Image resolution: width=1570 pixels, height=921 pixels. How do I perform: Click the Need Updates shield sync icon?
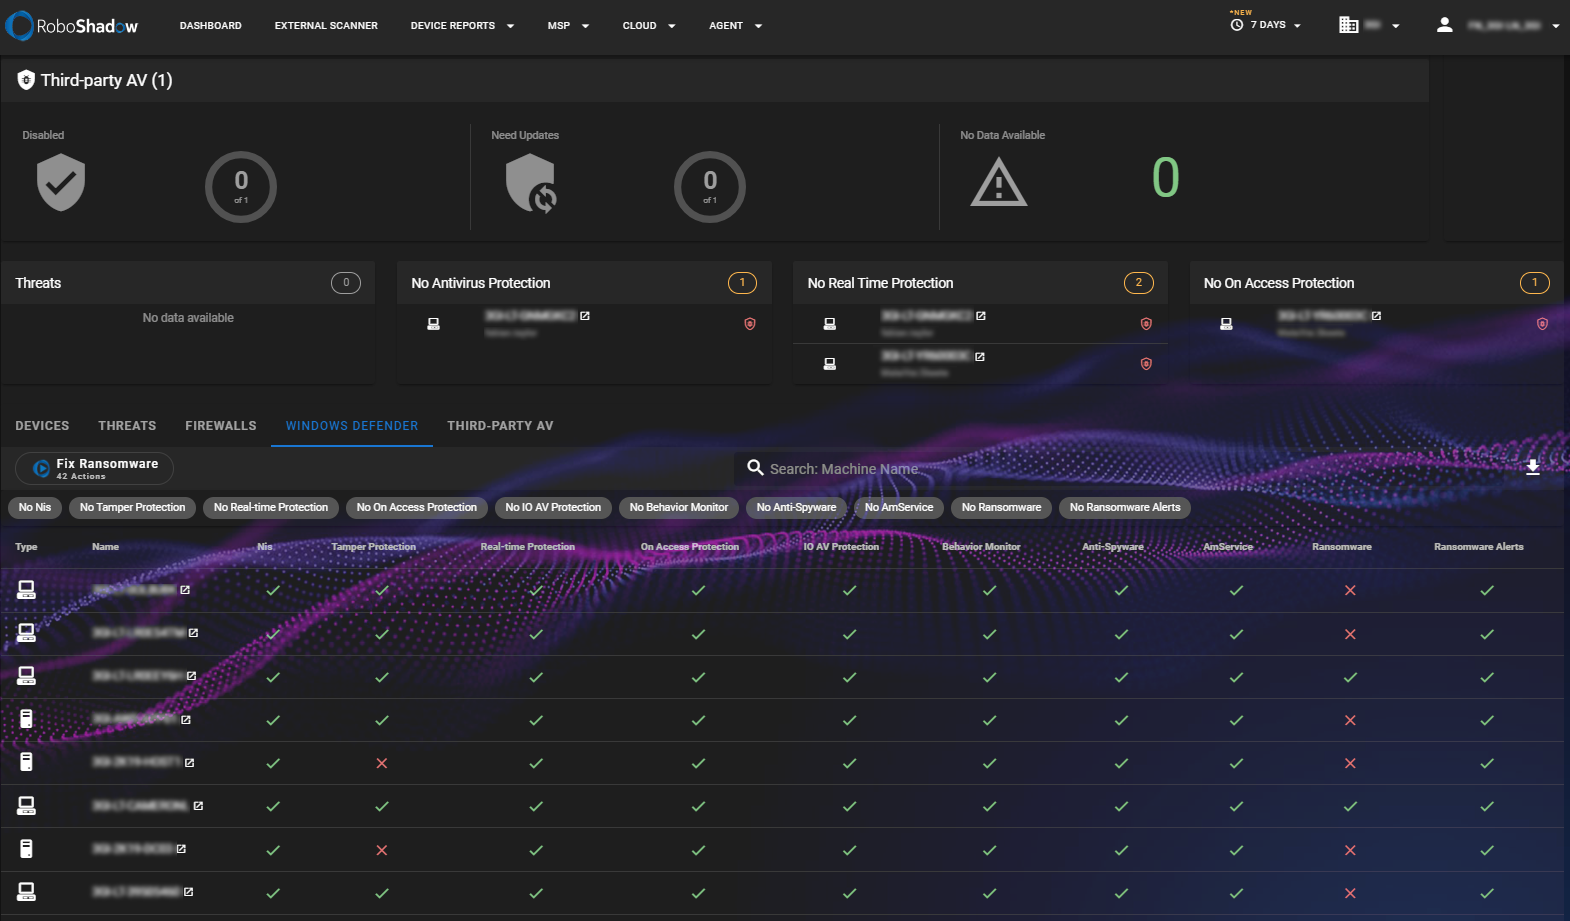tap(531, 185)
